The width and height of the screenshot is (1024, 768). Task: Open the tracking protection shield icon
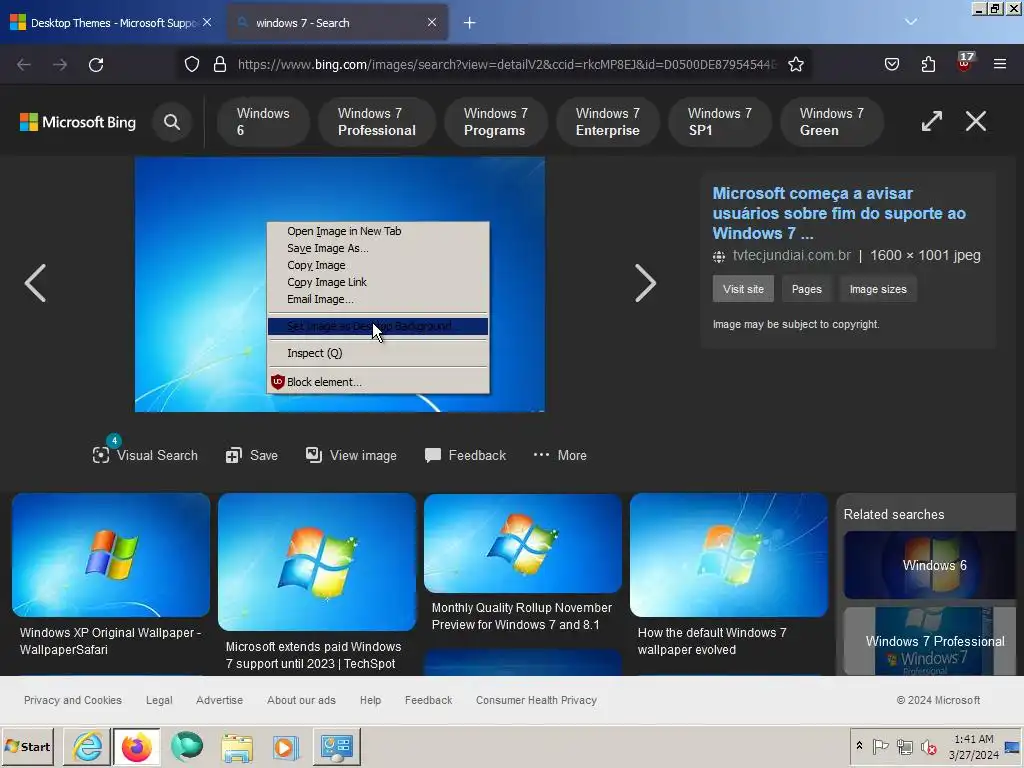pyautogui.click(x=191, y=65)
